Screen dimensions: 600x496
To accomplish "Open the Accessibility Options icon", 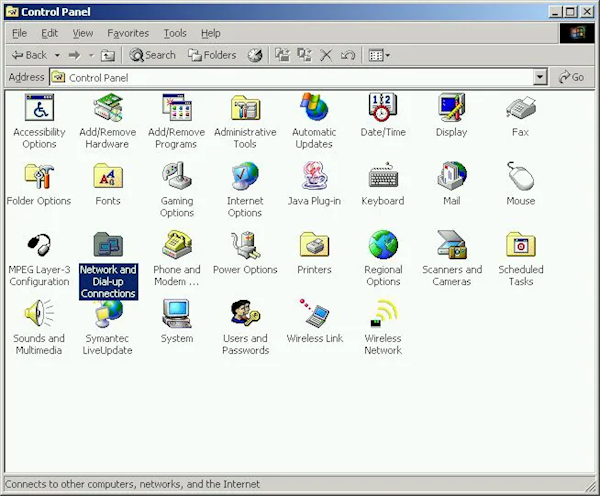I will pos(39,108).
